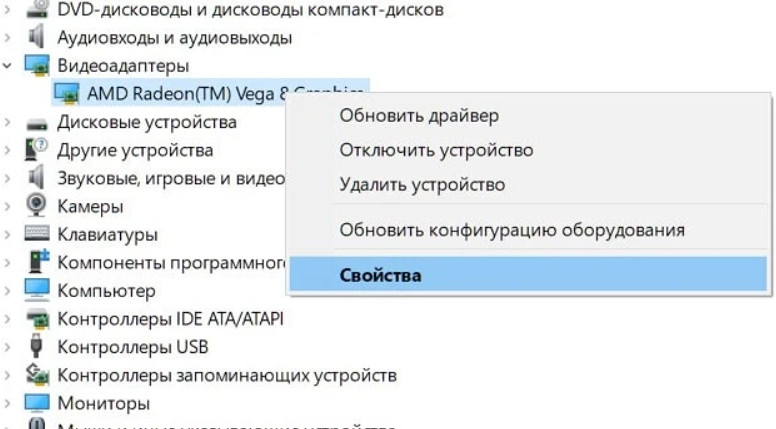Collapse the Видеоадаптеры tree node
776x429 pixels.
coord(8,66)
